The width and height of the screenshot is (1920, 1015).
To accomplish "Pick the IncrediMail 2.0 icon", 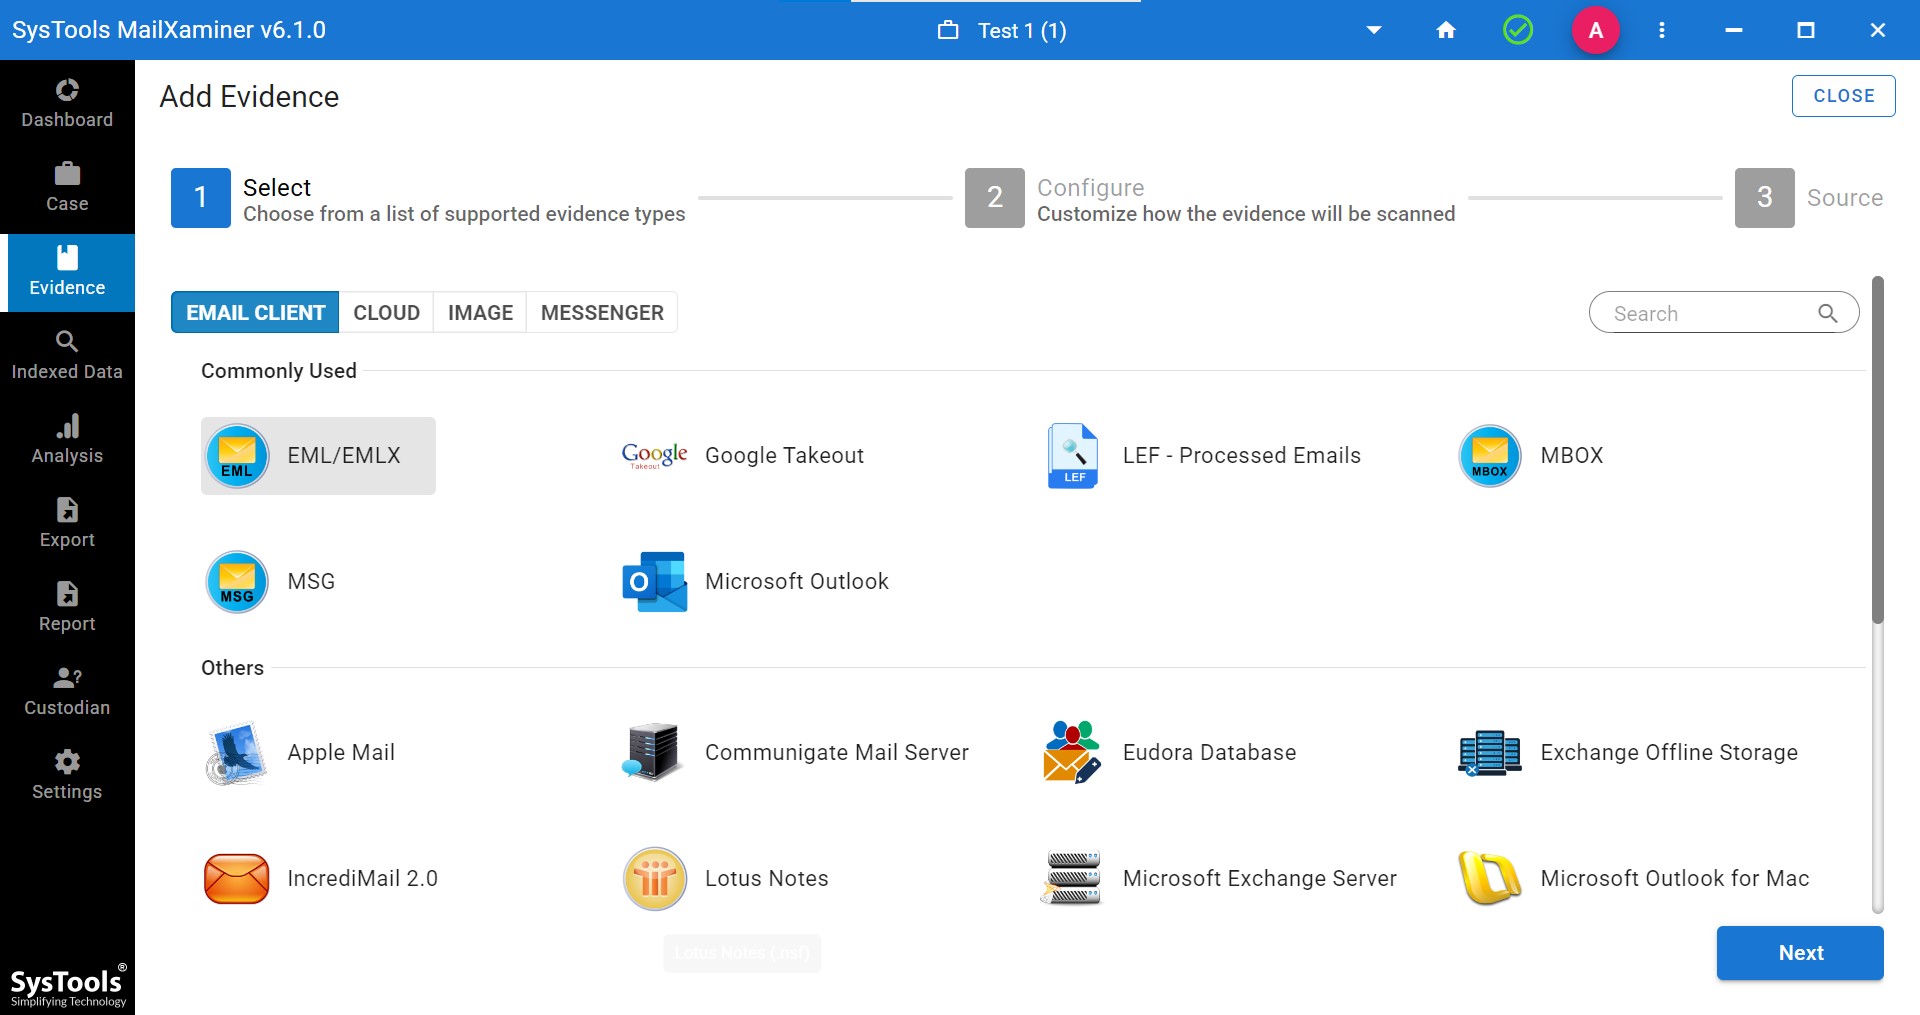I will coord(237,879).
